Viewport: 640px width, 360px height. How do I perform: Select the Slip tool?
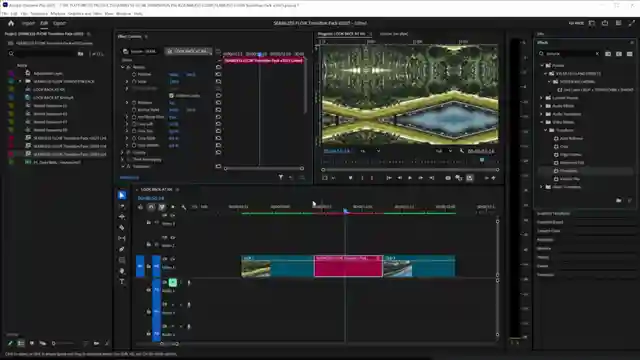122,238
